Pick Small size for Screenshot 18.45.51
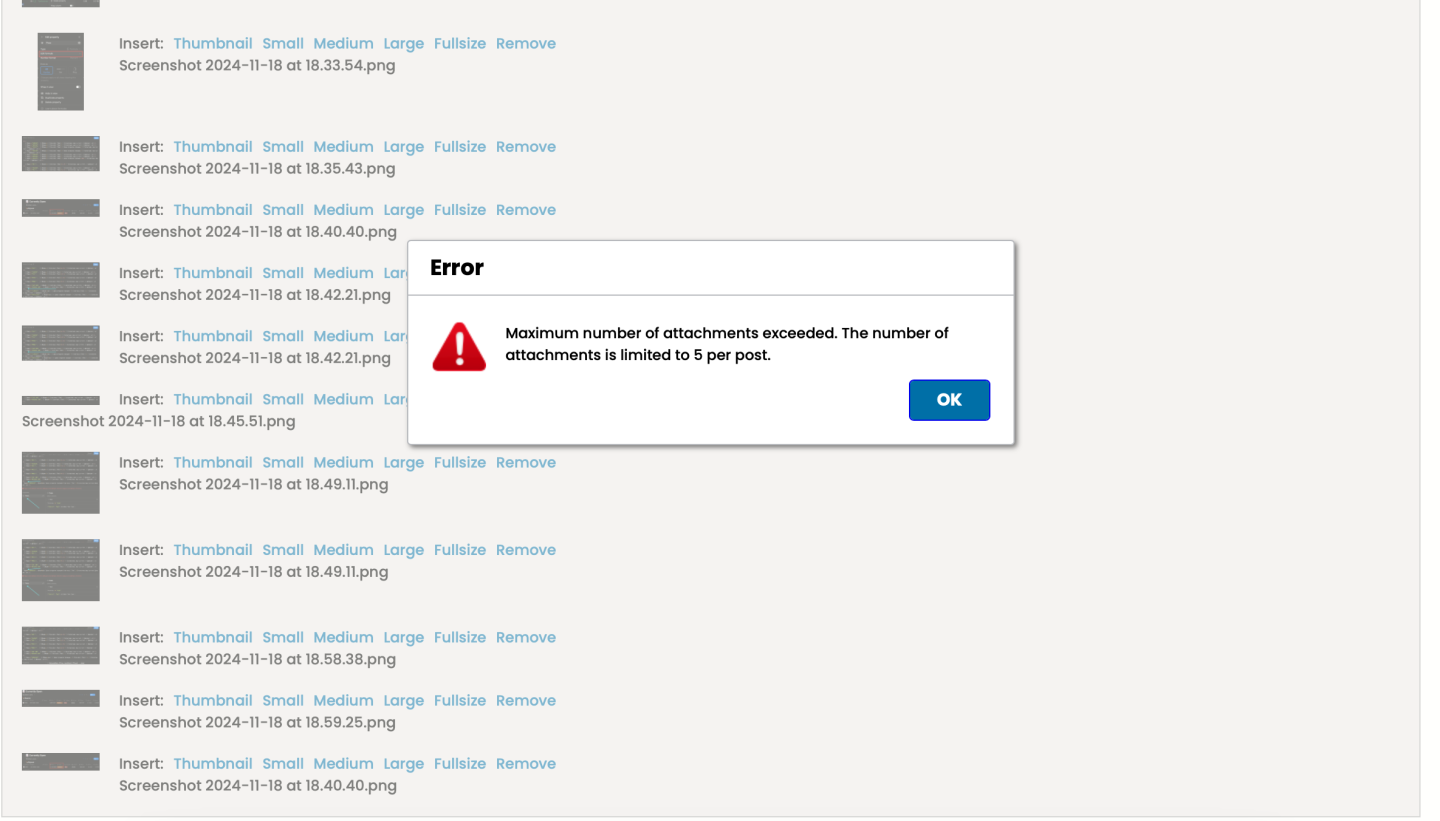This screenshot has height=821, width=1440. [283, 400]
